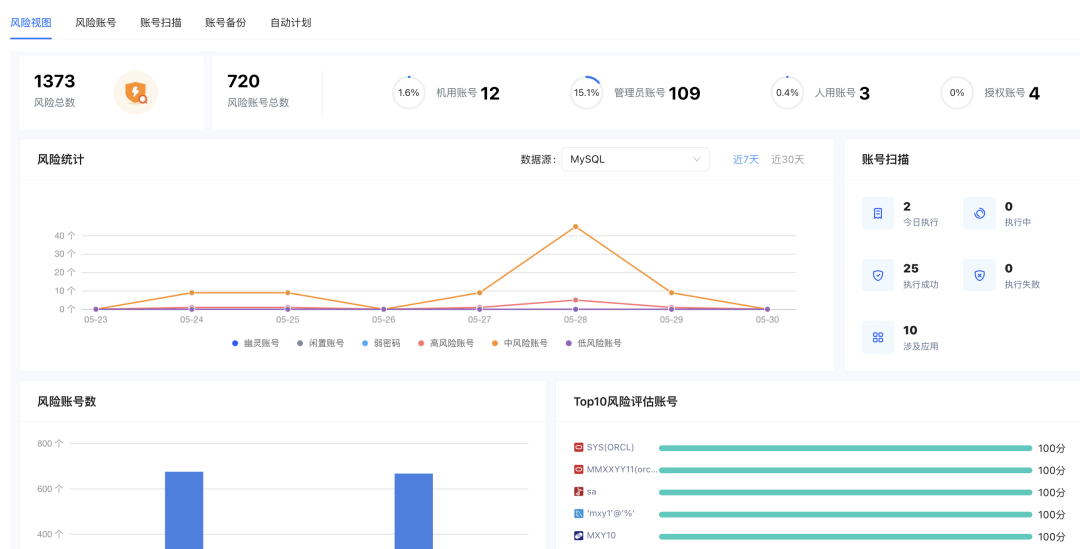Open the 风险视图 tab
Screen dimensions: 1080x549
31,23
